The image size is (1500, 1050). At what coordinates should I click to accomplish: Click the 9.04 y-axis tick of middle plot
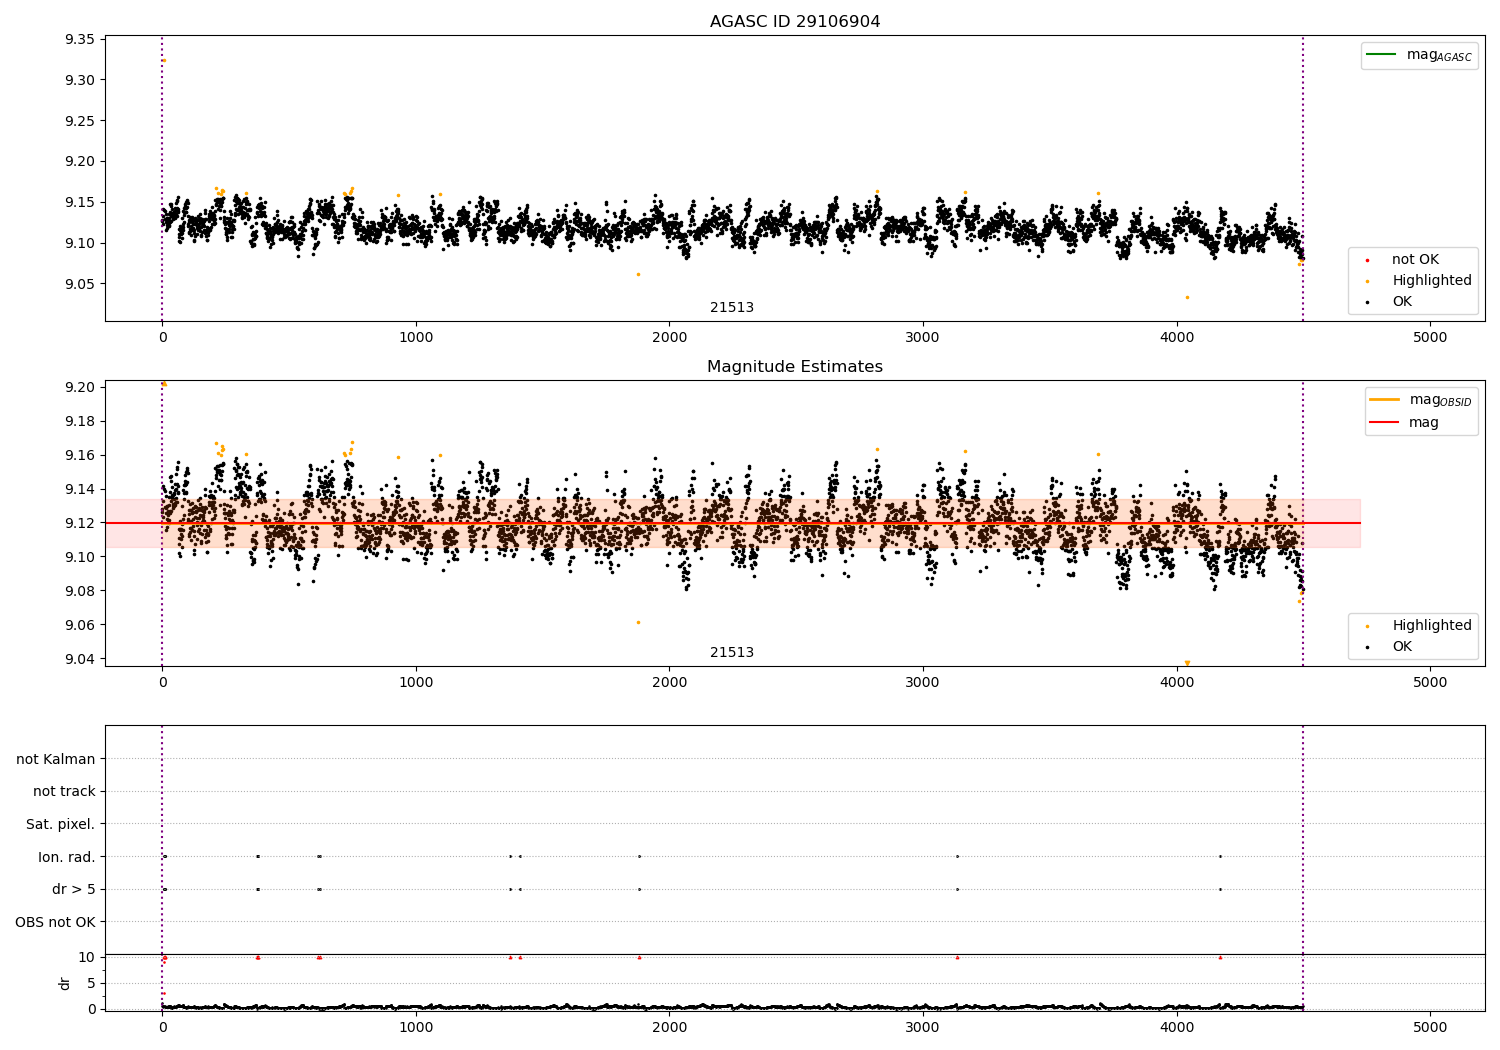coord(80,659)
